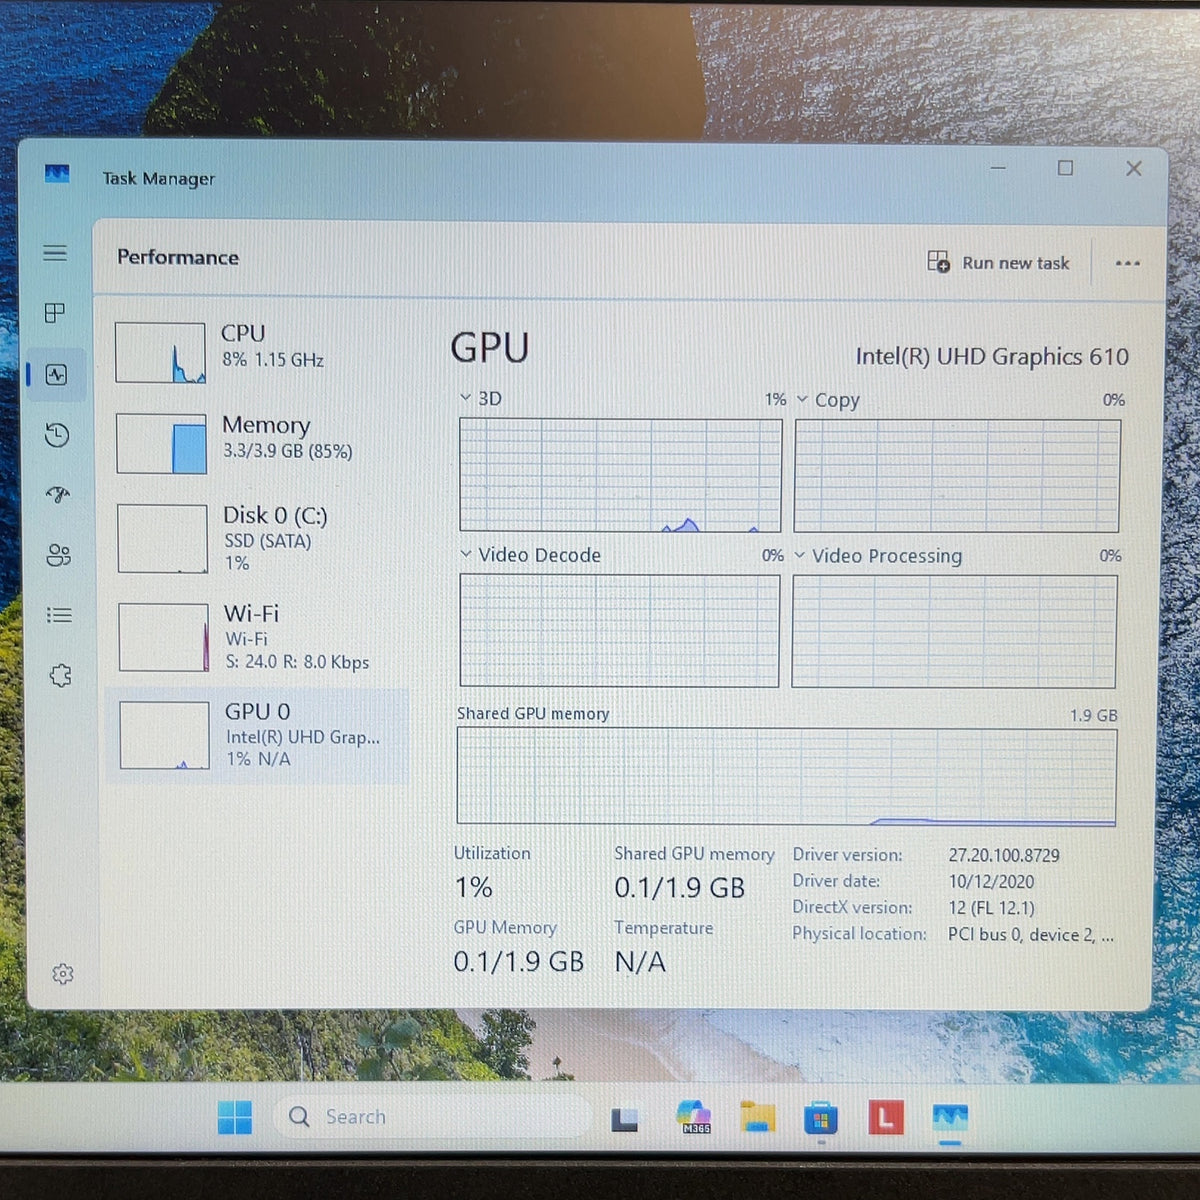Viewport: 1200px width, 1200px height.
Task: Click the Video Decode usage graph
Action: pos(619,630)
